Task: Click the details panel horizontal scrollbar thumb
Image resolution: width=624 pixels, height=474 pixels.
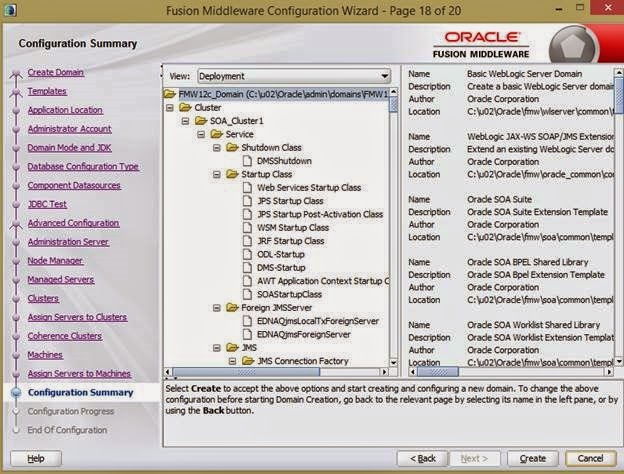Action: (438, 372)
